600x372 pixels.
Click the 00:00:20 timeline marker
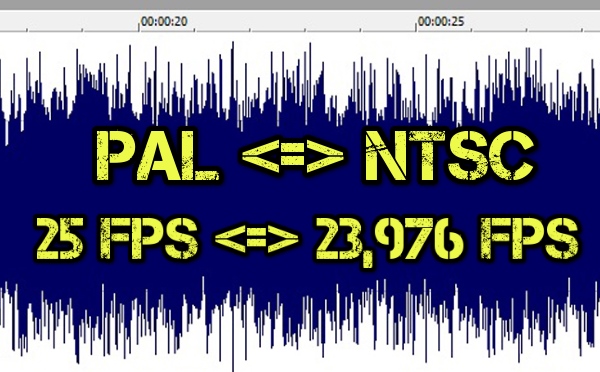tap(164, 21)
